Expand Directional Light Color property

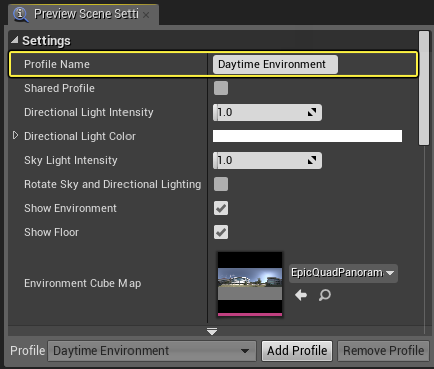click(15, 135)
